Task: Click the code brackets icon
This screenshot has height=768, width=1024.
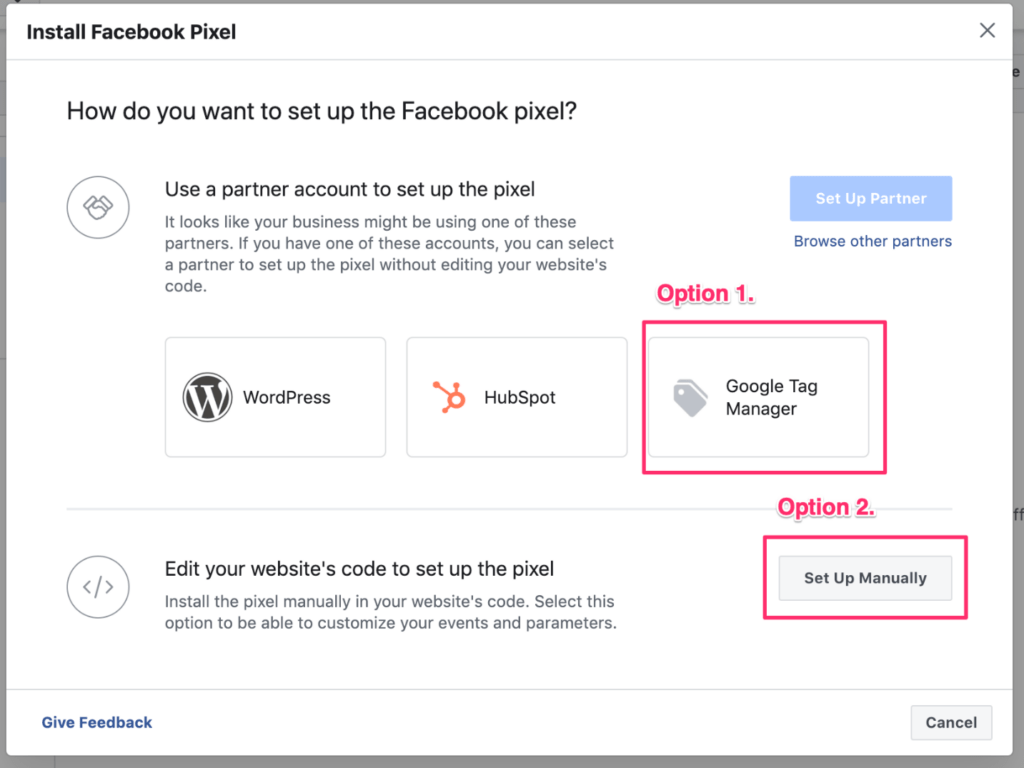Action: pos(97,587)
